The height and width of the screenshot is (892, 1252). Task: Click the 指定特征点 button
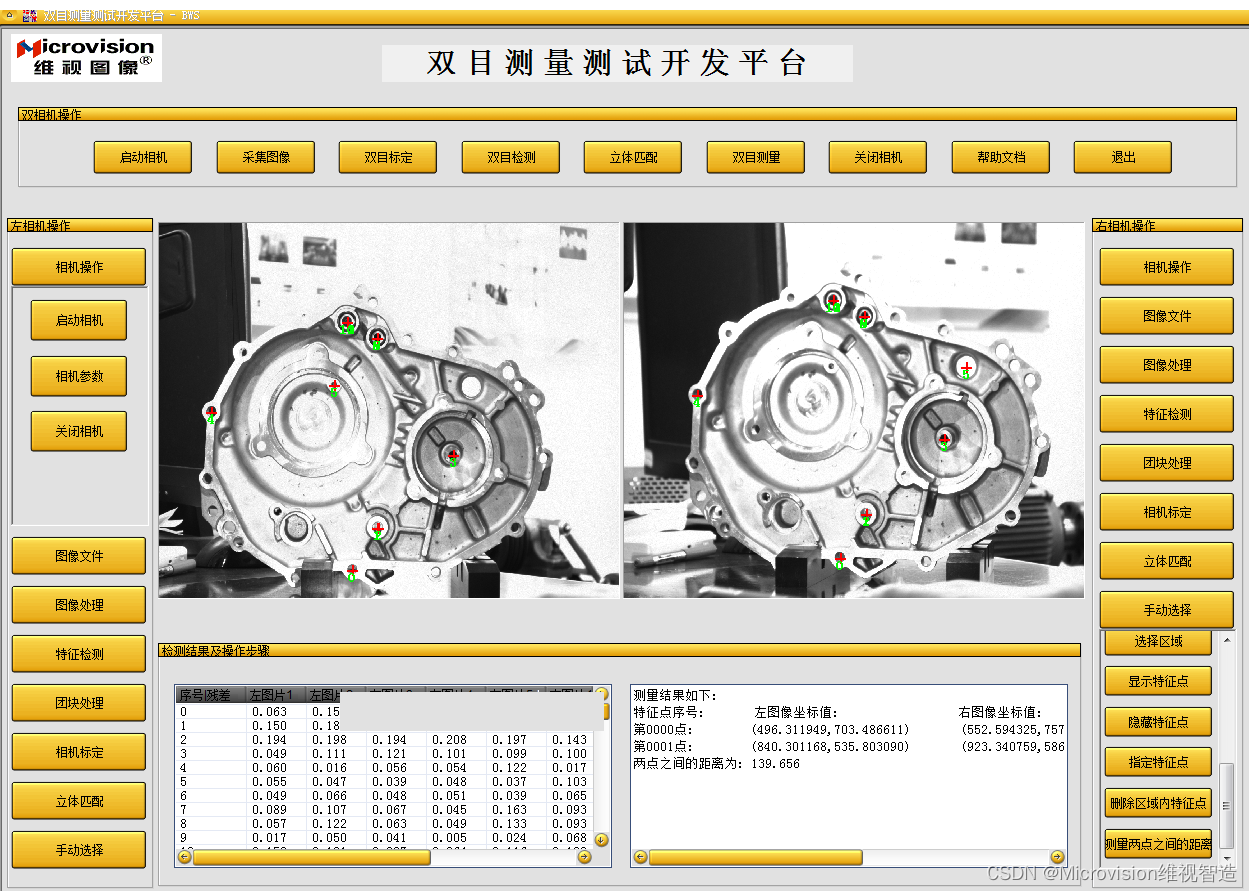(1158, 762)
